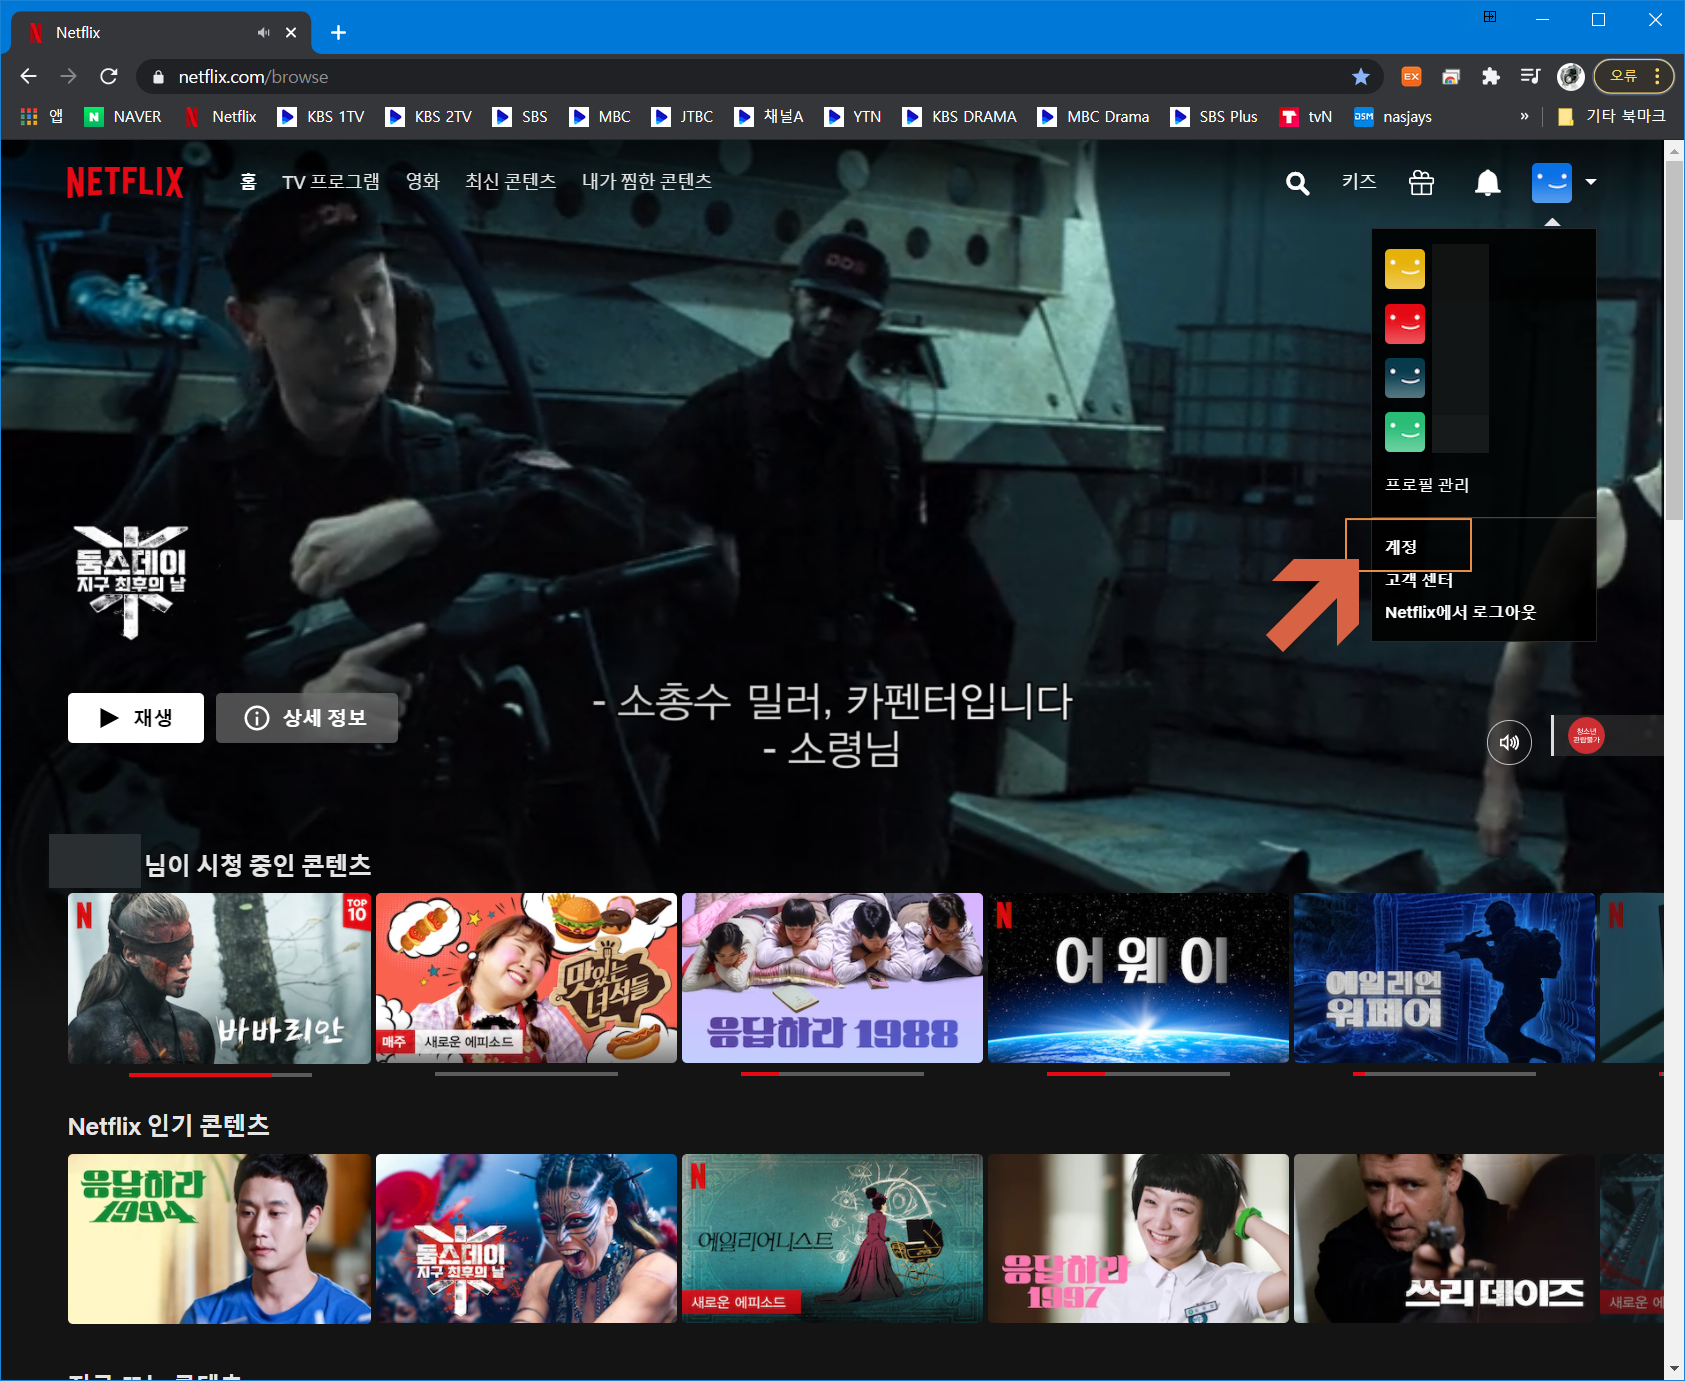Select Netflix에서 로그아웃
This screenshot has height=1381, width=1685.
1460,612
